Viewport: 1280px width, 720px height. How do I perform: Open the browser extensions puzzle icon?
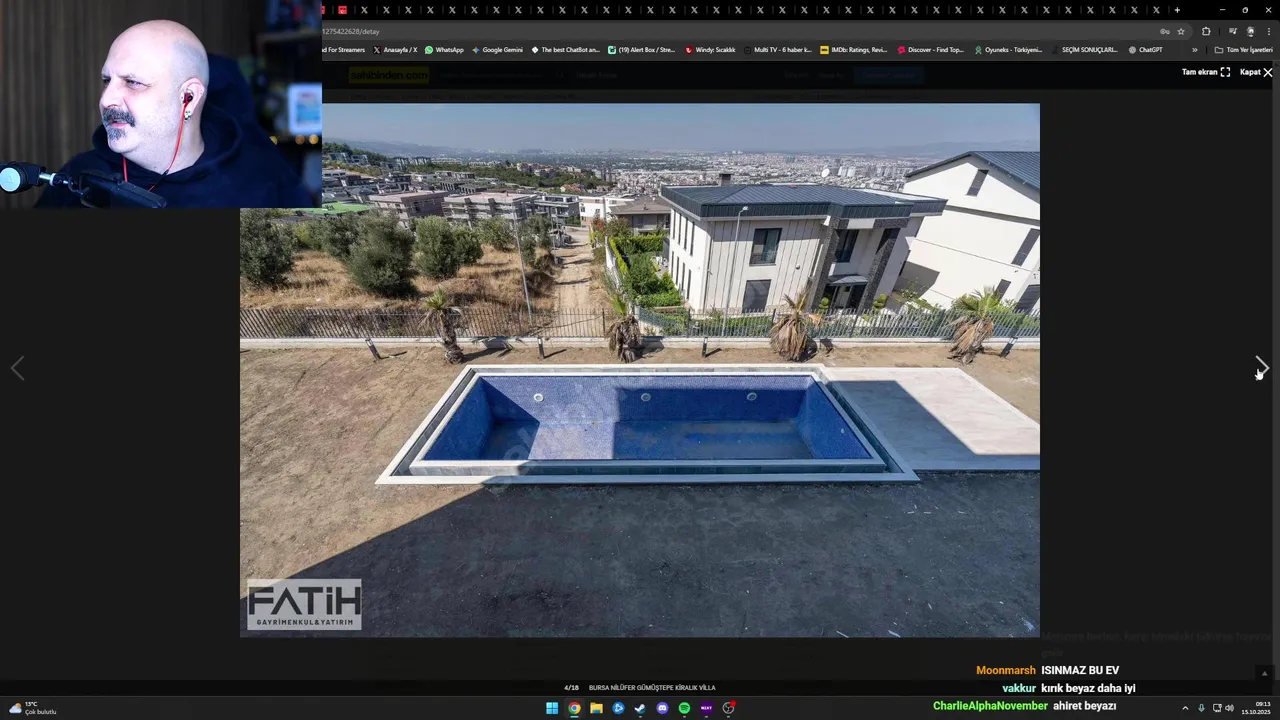point(1206,31)
